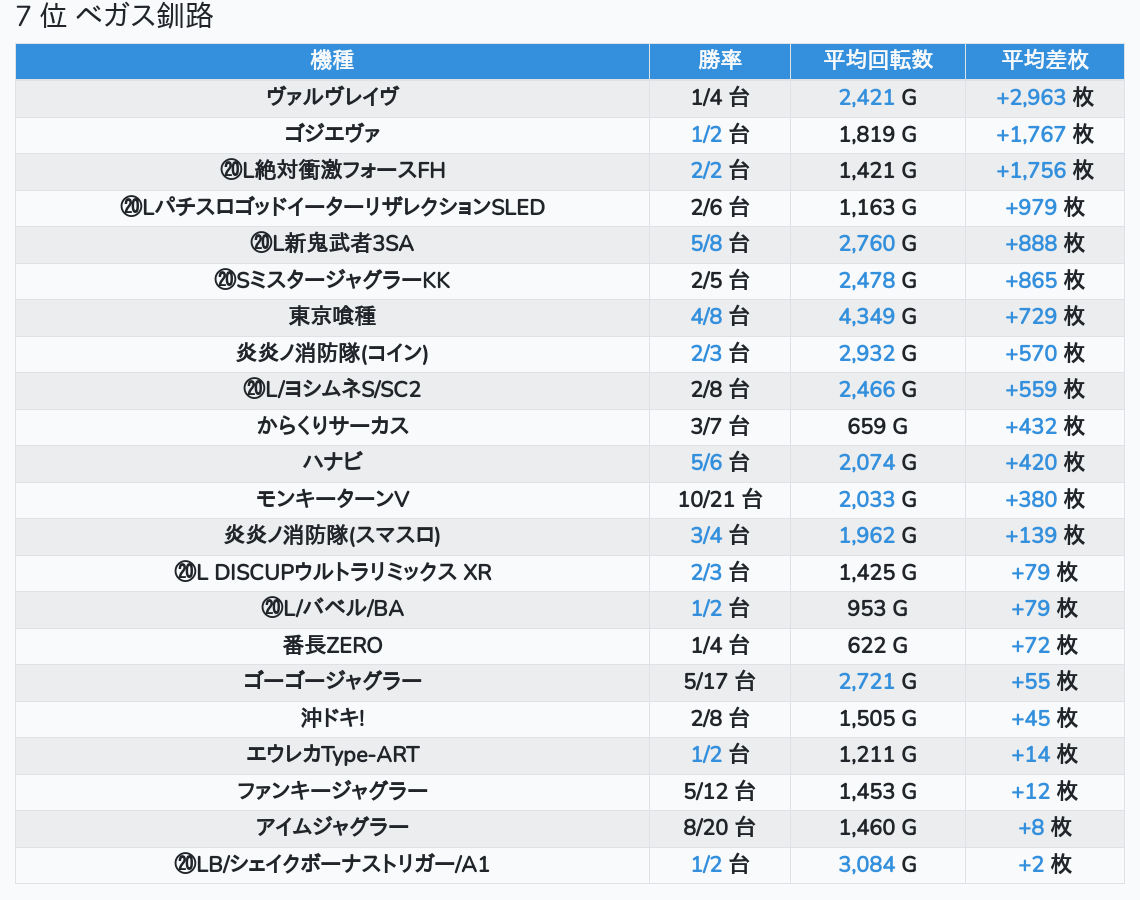Select the 番長ZERO machine name
1140x900 pixels.
pos(332,645)
